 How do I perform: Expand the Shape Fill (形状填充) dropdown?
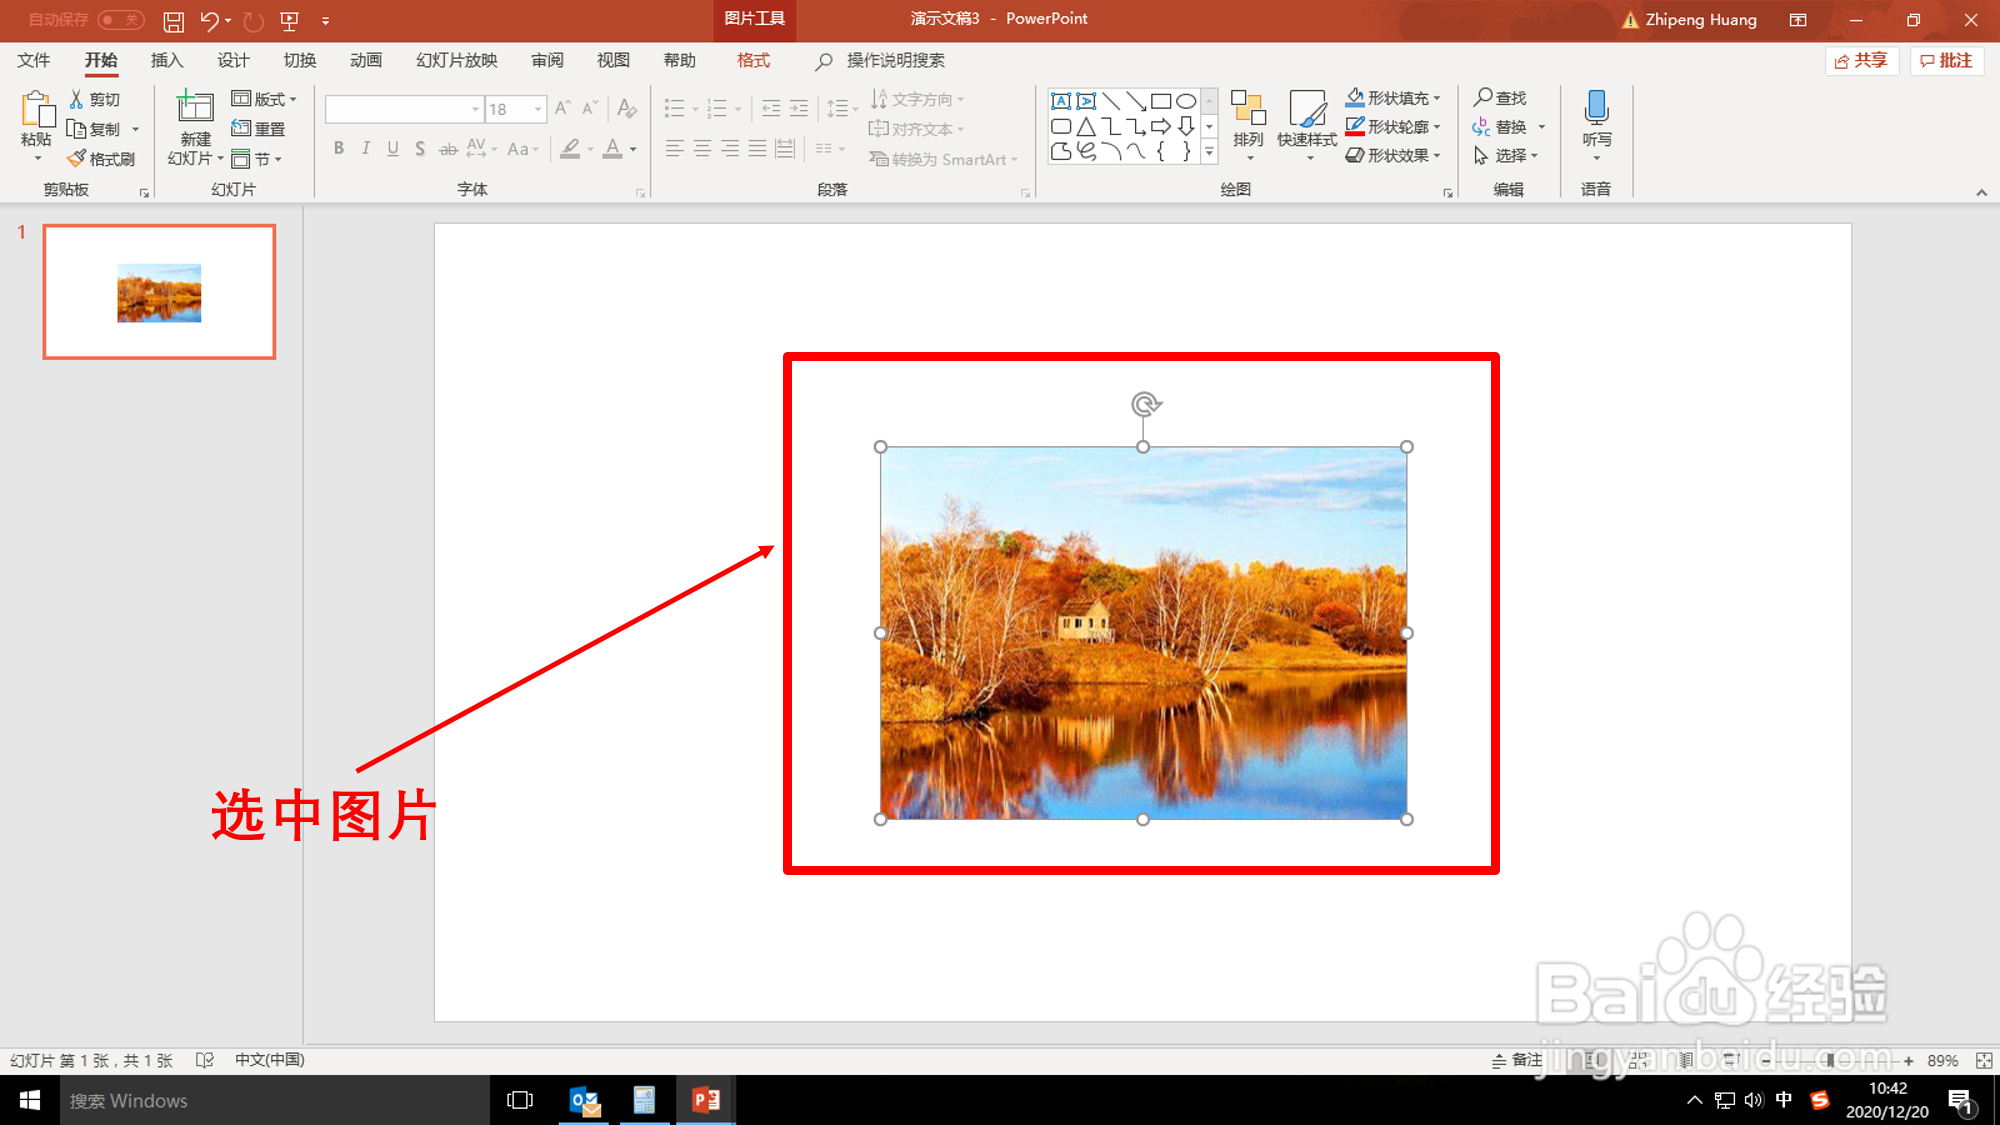click(x=1437, y=98)
